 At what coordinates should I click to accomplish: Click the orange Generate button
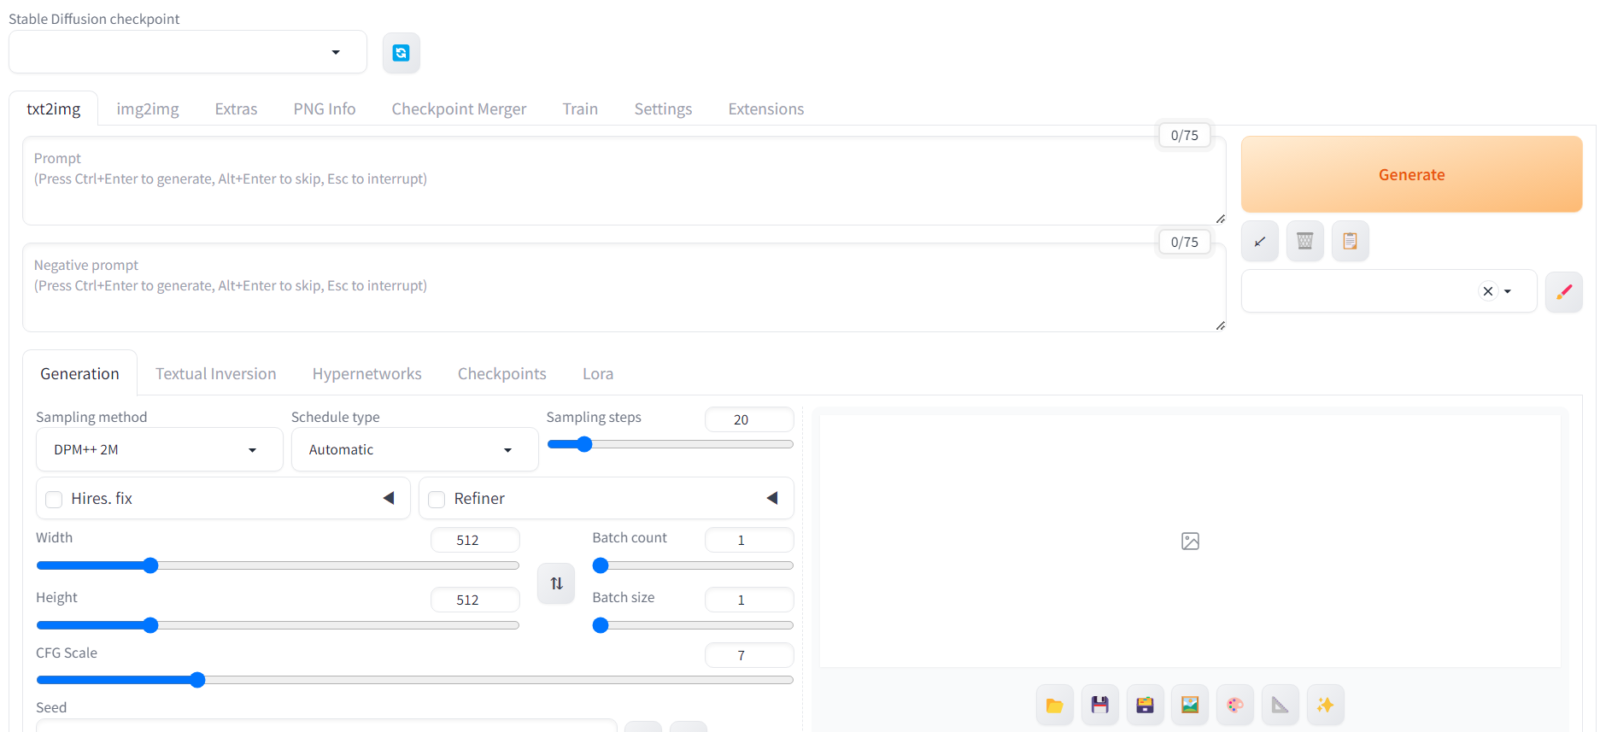tap(1412, 174)
